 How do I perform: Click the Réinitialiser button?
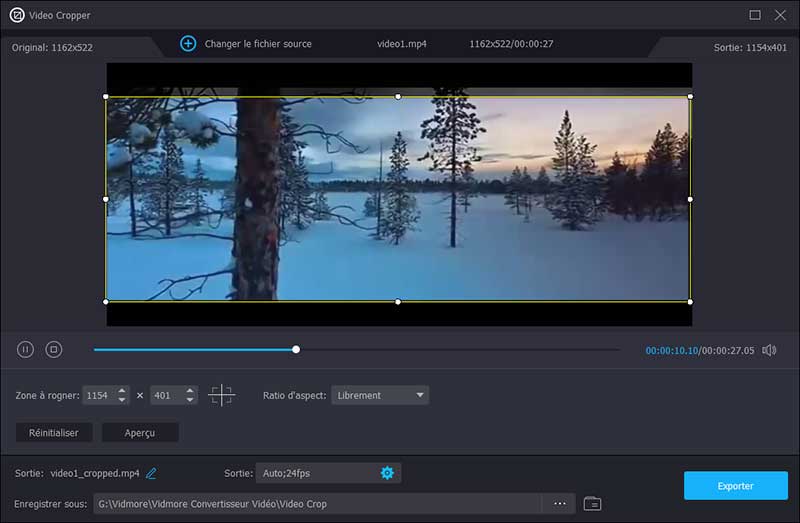click(x=54, y=432)
